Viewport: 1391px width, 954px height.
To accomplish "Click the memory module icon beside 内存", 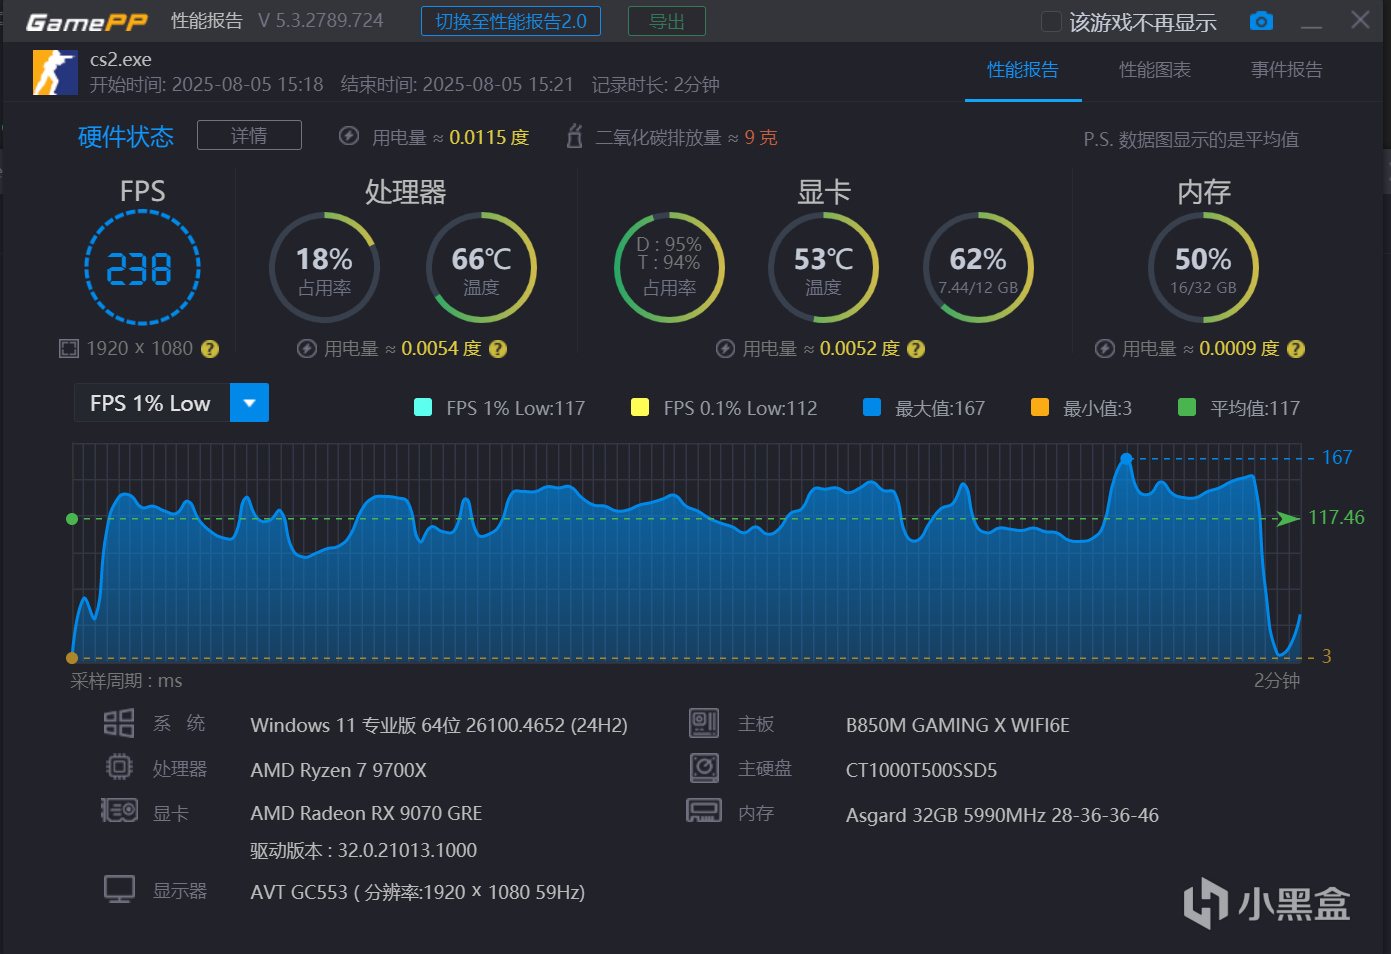I will [704, 811].
